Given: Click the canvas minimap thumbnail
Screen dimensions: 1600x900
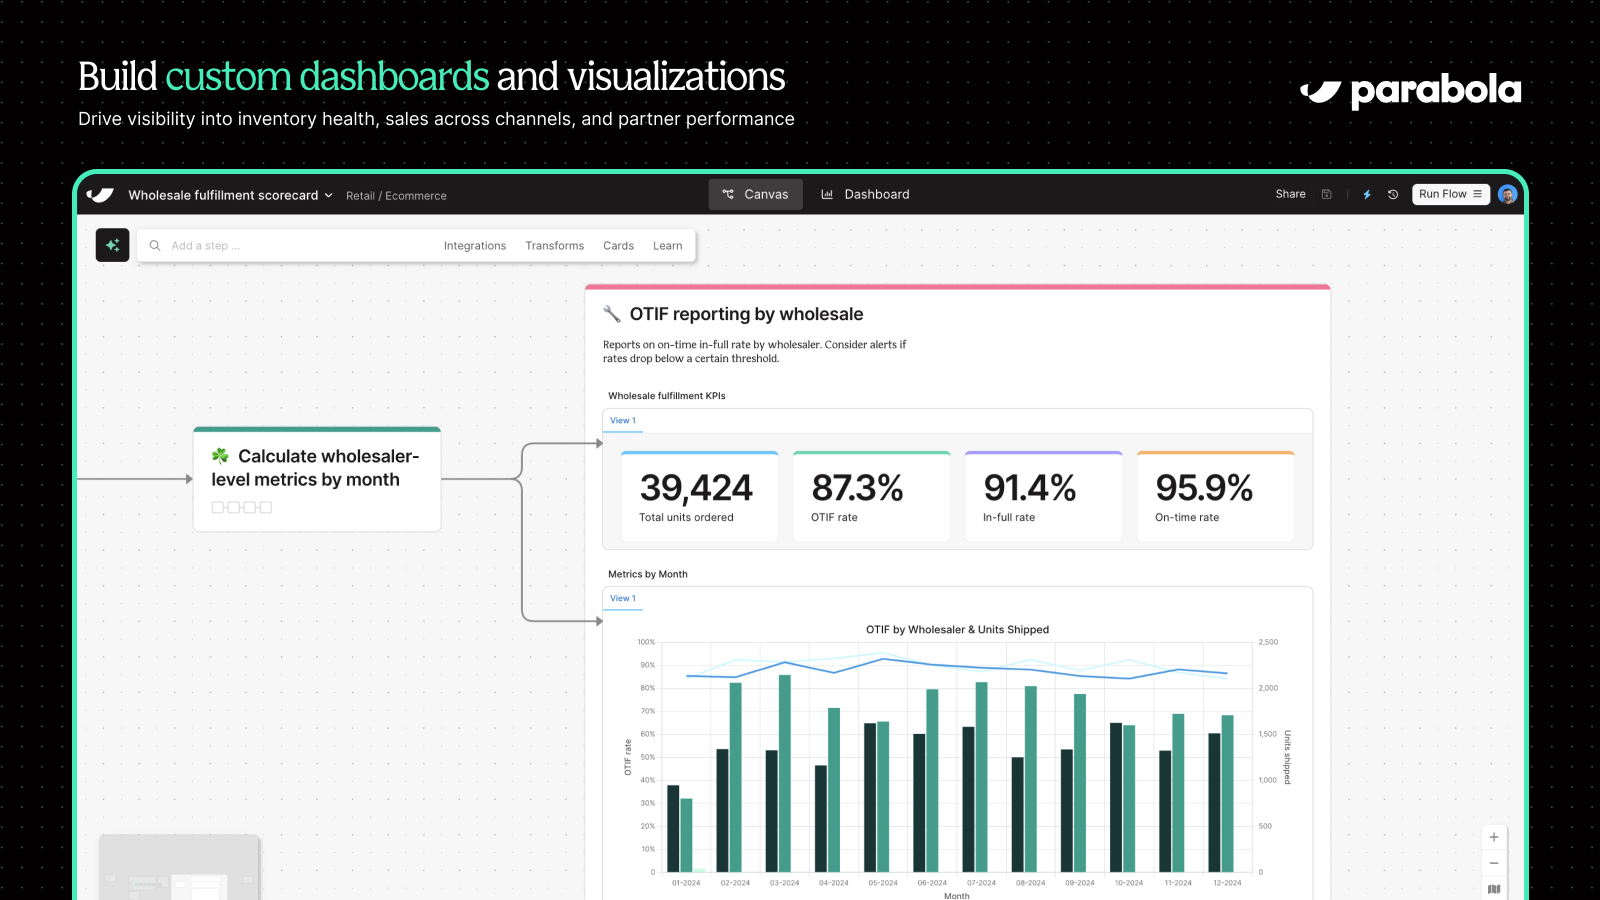Looking at the screenshot, I should pyautogui.click(x=180, y=868).
